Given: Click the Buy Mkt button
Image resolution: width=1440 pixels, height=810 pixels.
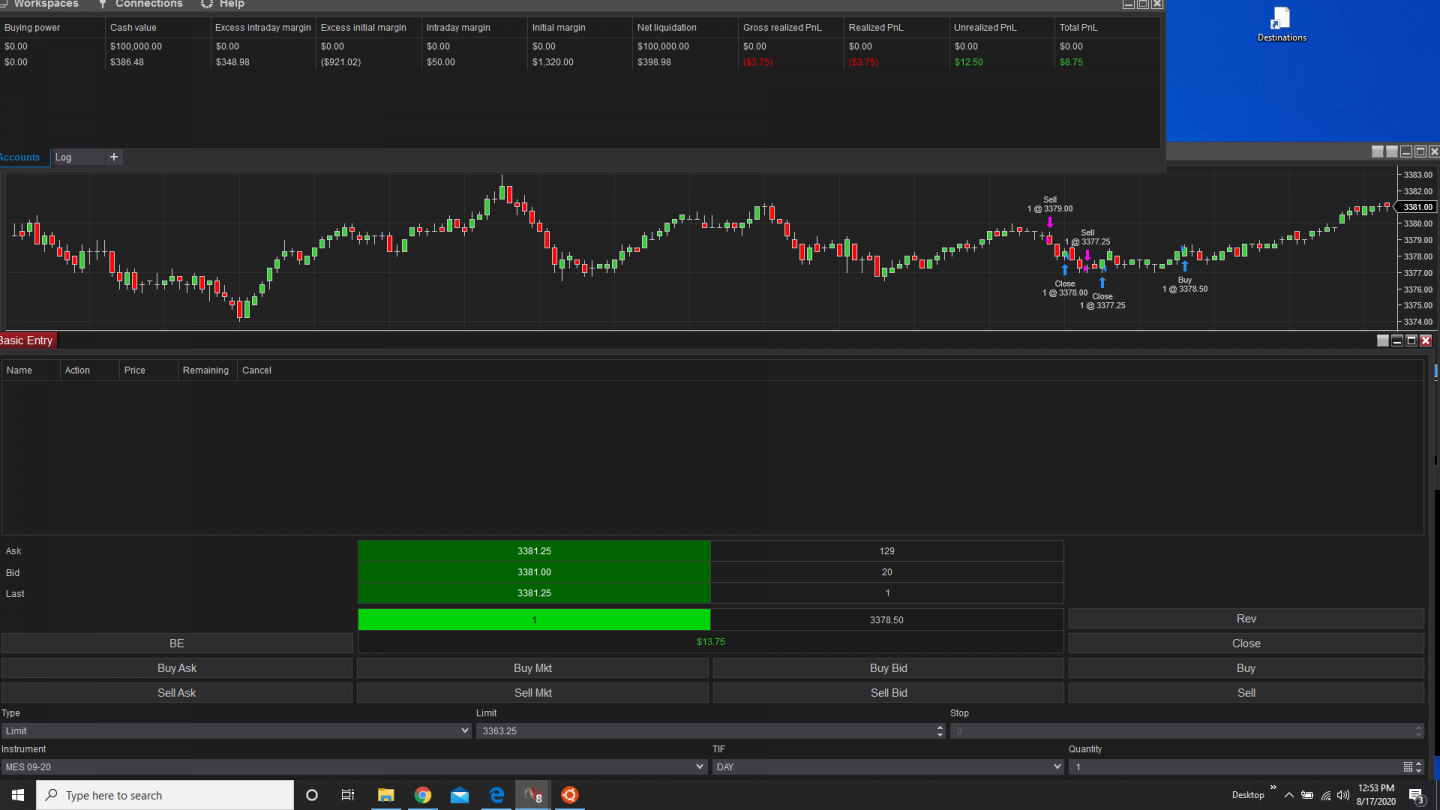Looking at the screenshot, I should (x=533, y=668).
